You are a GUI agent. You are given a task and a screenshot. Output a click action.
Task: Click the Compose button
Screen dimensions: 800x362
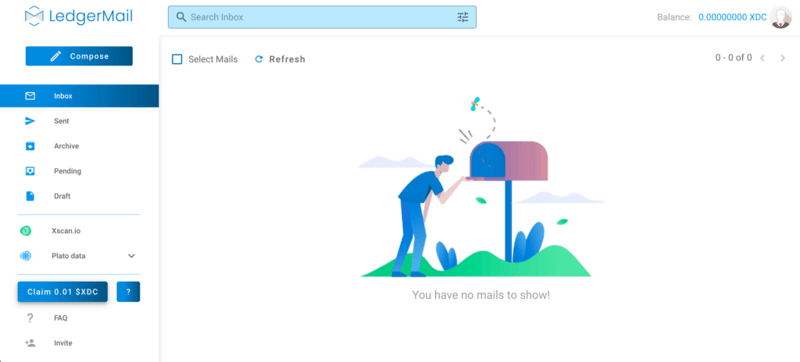pos(79,56)
